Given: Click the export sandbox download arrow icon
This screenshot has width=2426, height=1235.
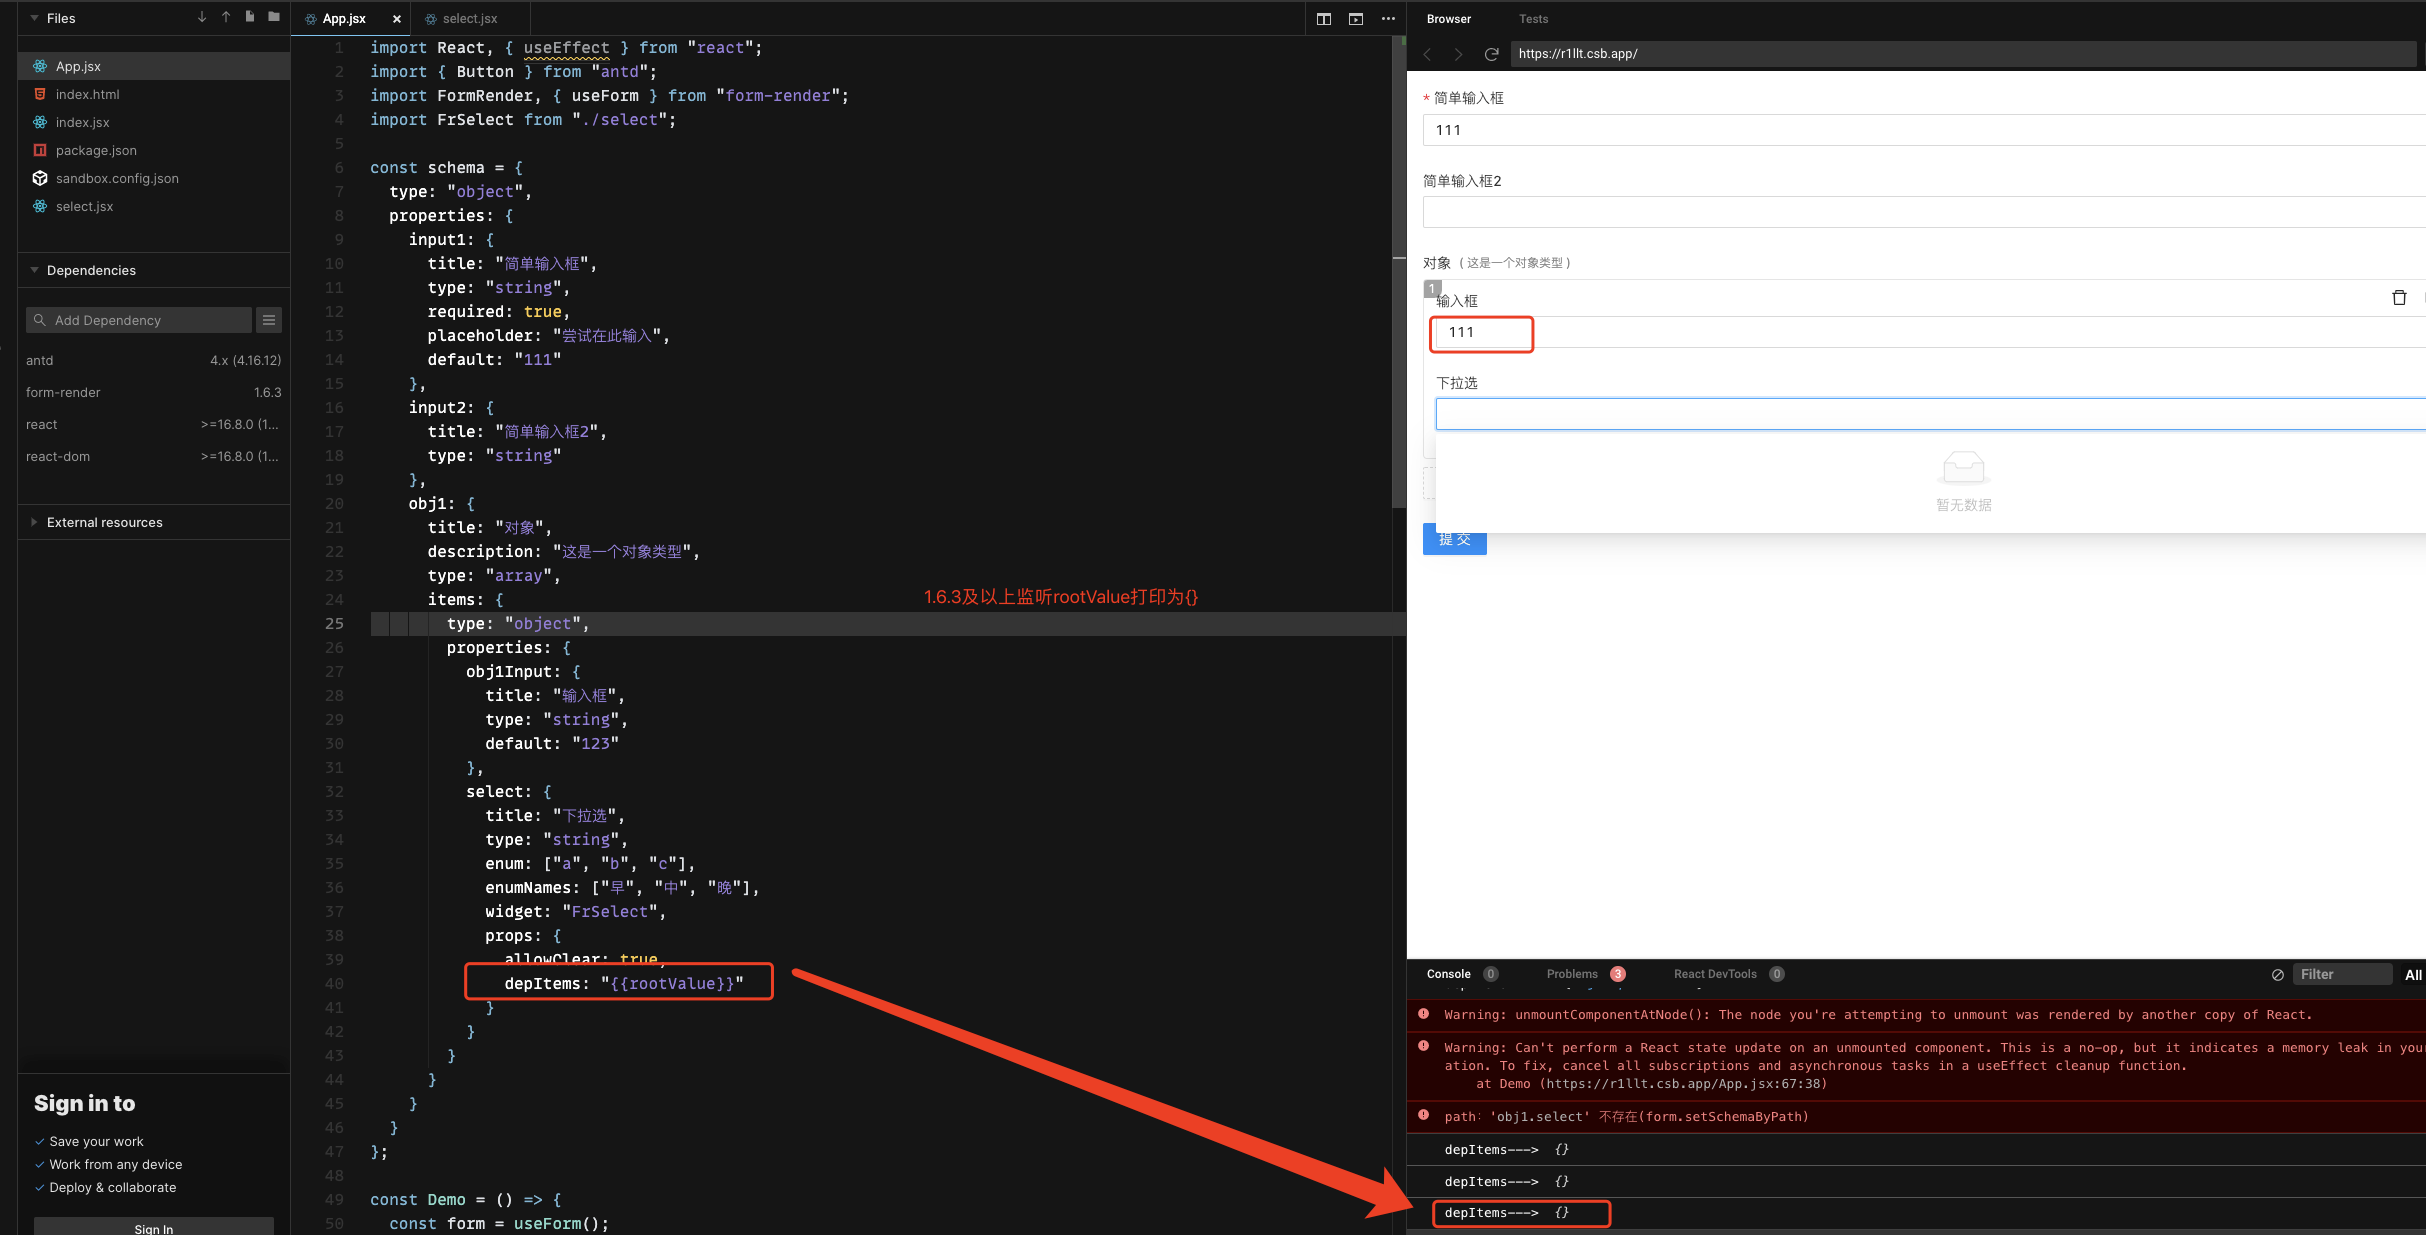Looking at the screenshot, I should tap(202, 17).
